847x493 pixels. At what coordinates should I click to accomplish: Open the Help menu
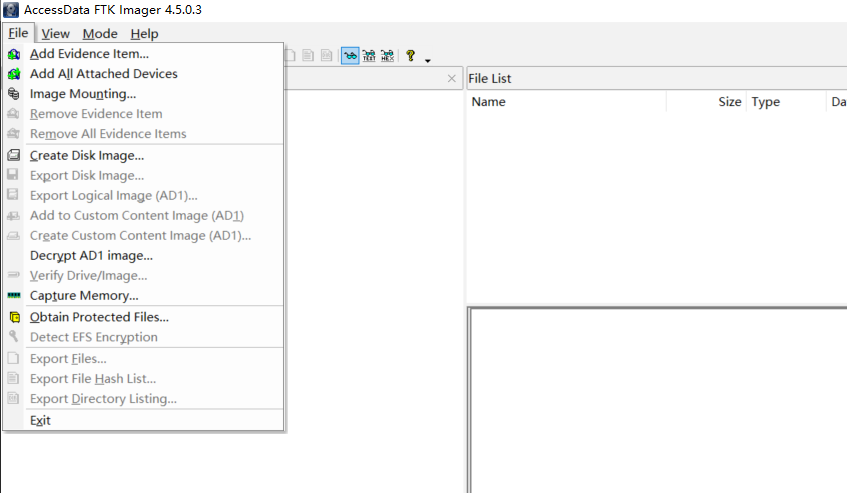click(144, 34)
